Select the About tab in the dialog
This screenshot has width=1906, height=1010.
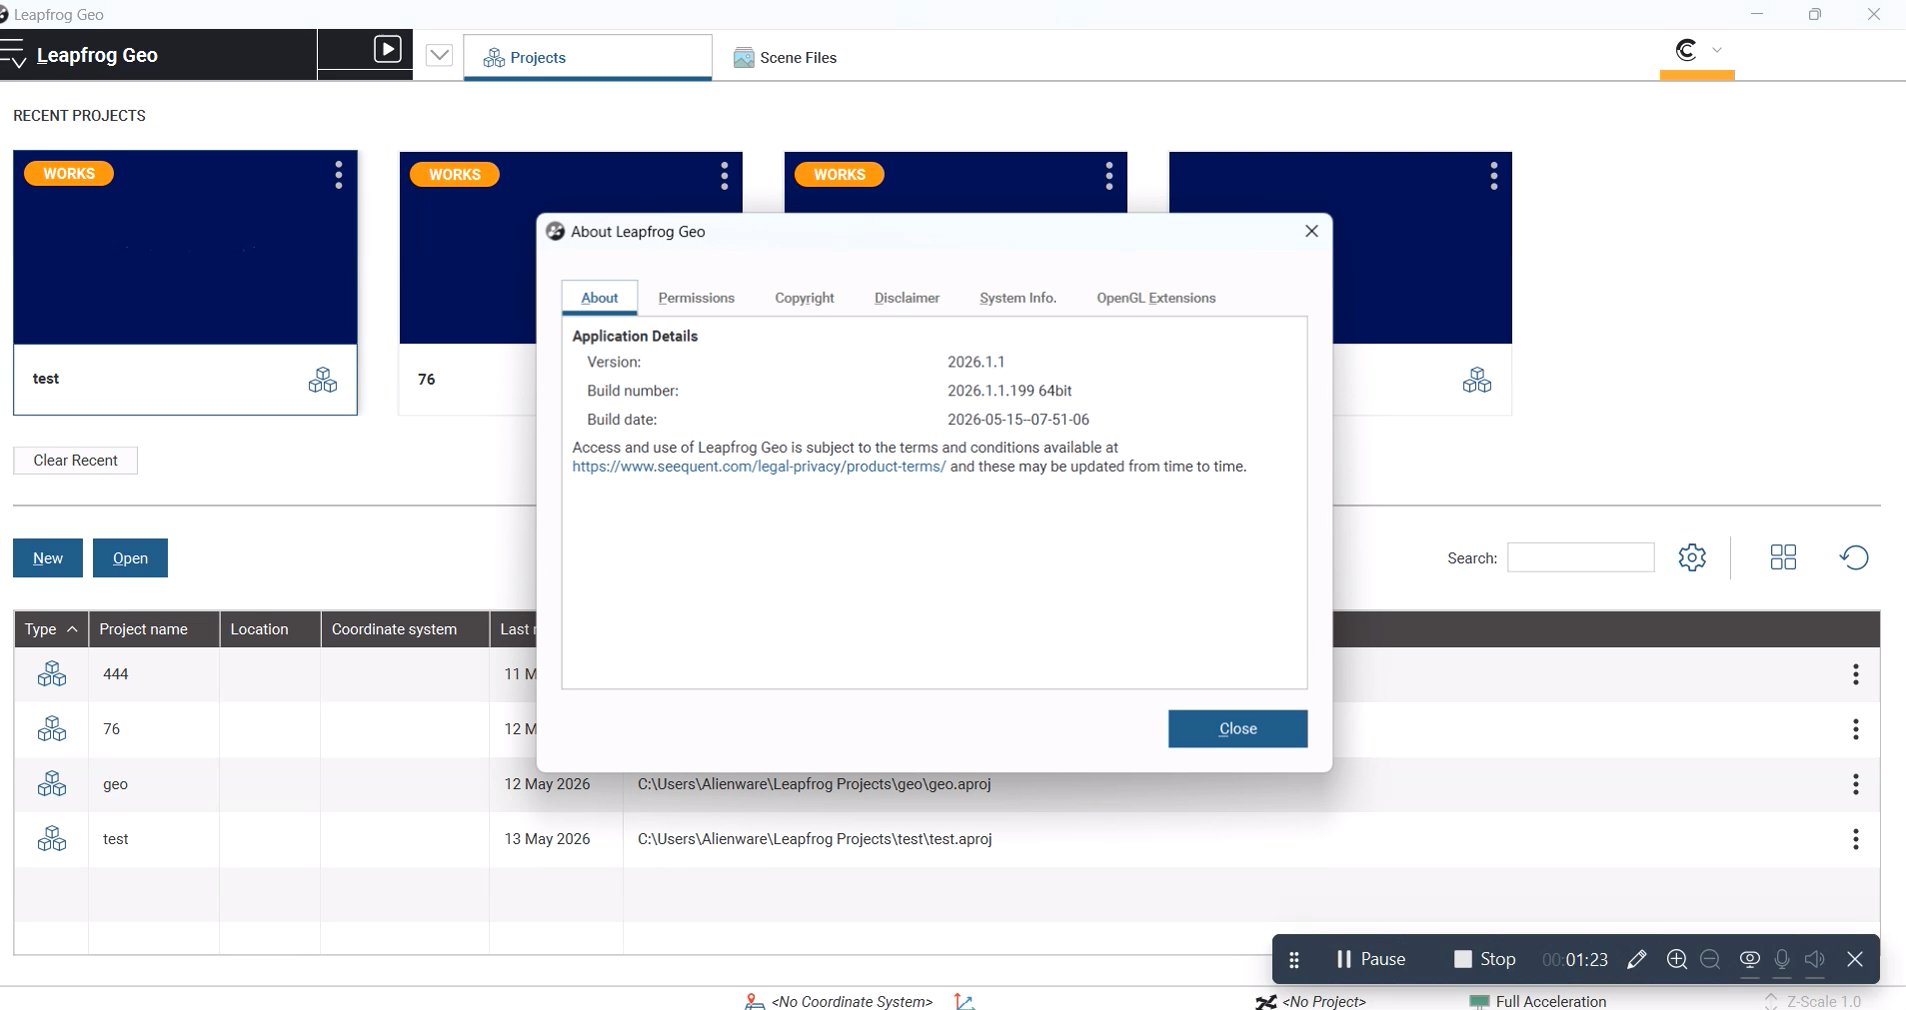(x=600, y=298)
